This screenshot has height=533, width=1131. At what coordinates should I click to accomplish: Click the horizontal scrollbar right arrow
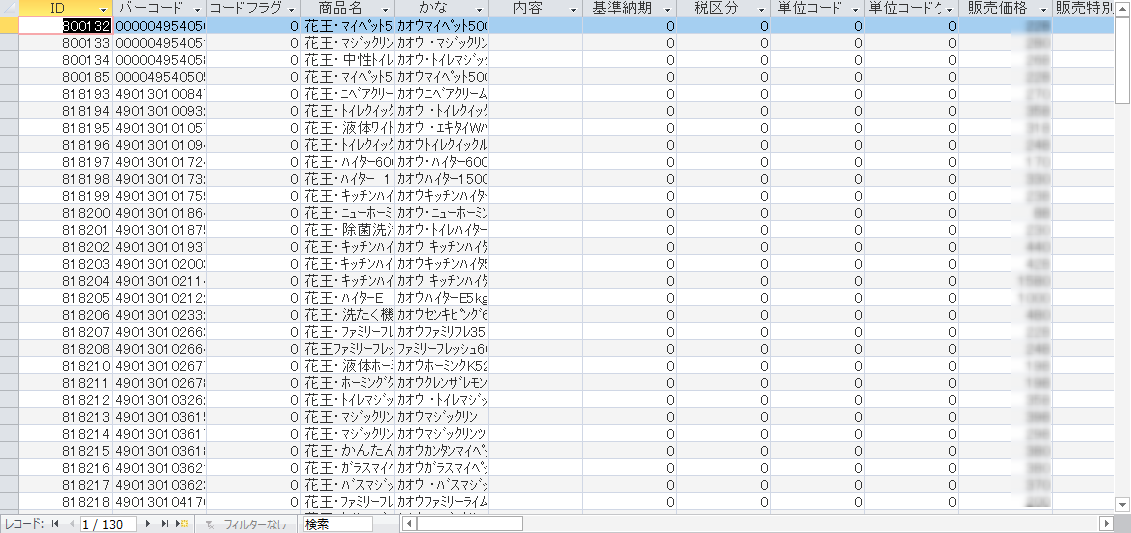click(x=1106, y=524)
